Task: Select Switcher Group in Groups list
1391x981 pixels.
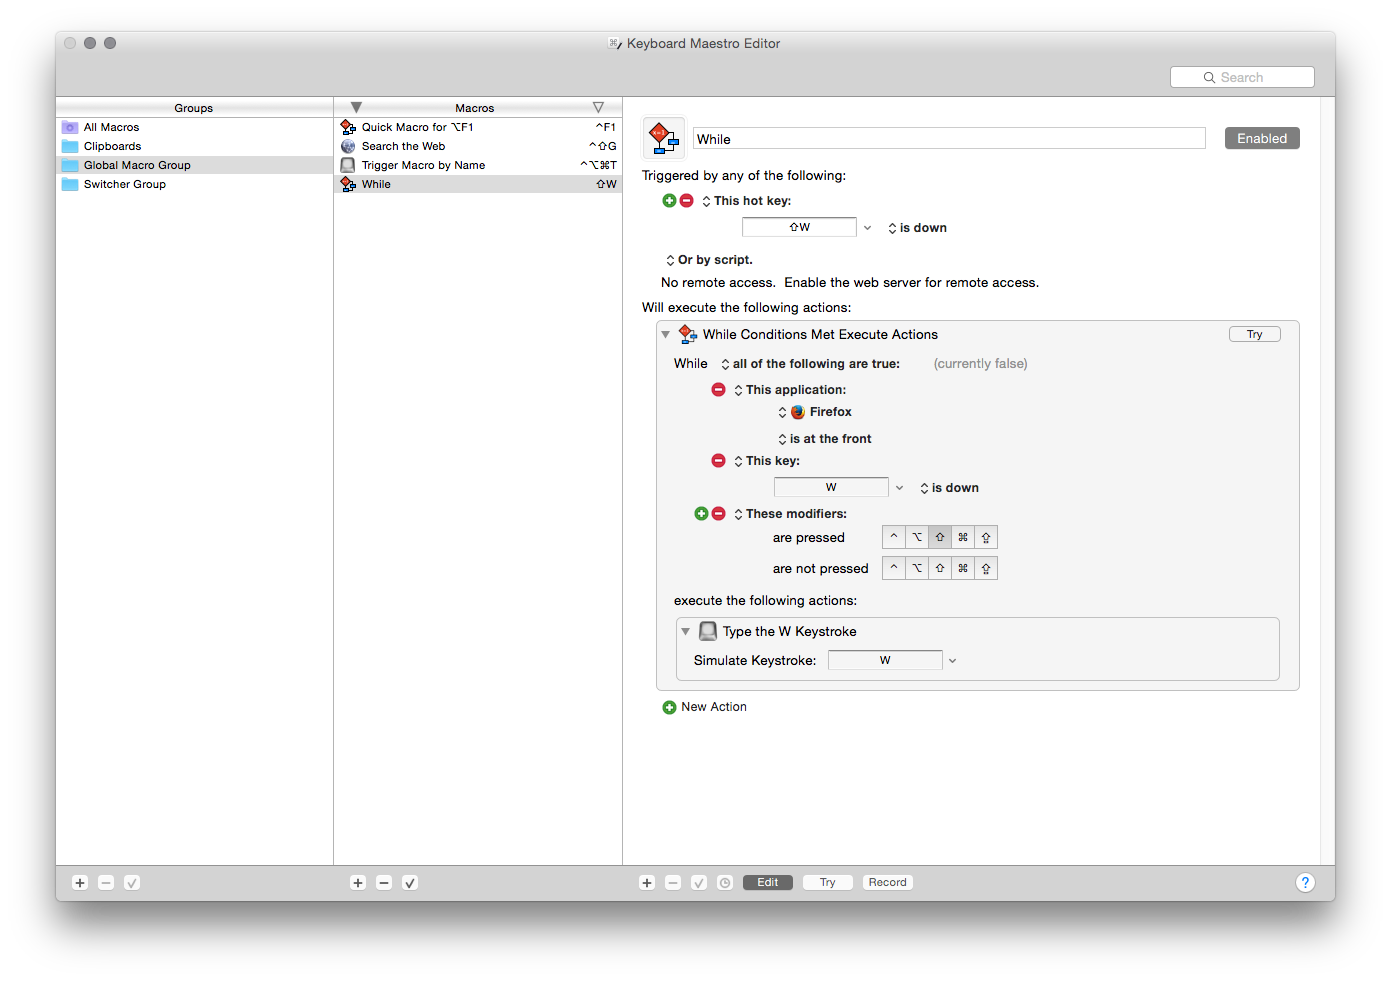Action: click(125, 184)
